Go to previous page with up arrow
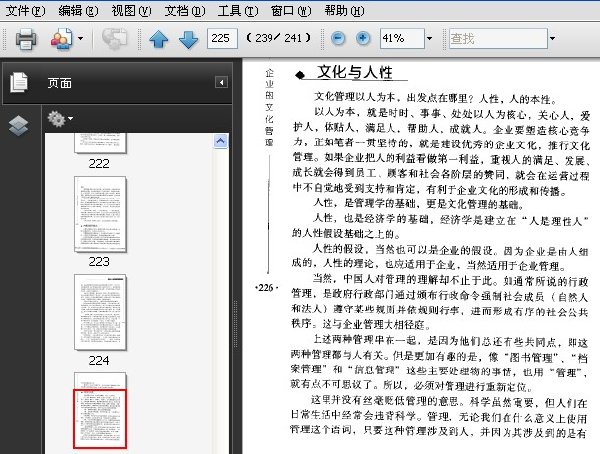600x454 pixels. [x=159, y=39]
